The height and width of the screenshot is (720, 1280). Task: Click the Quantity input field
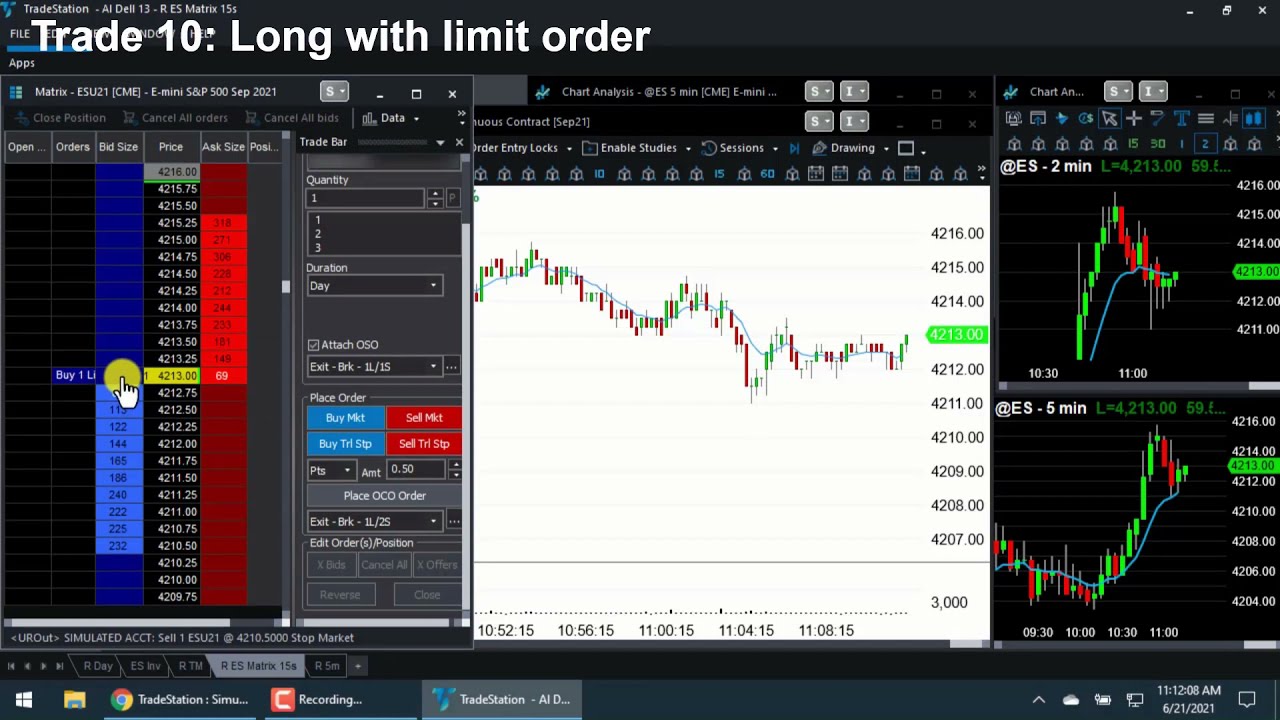366,198
